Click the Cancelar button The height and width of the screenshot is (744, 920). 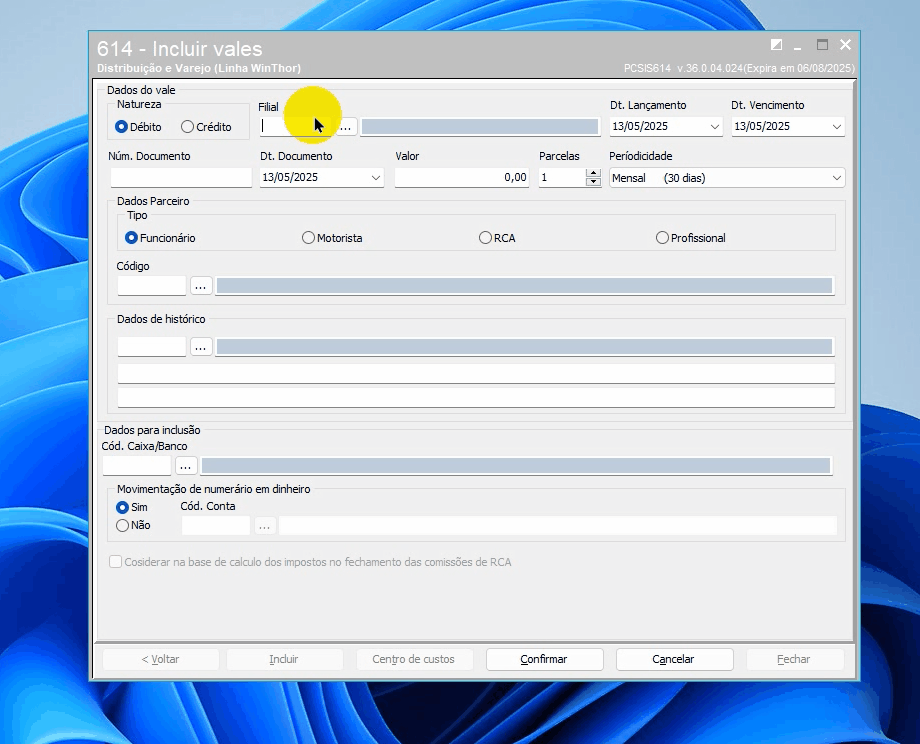tap(674, 659)
